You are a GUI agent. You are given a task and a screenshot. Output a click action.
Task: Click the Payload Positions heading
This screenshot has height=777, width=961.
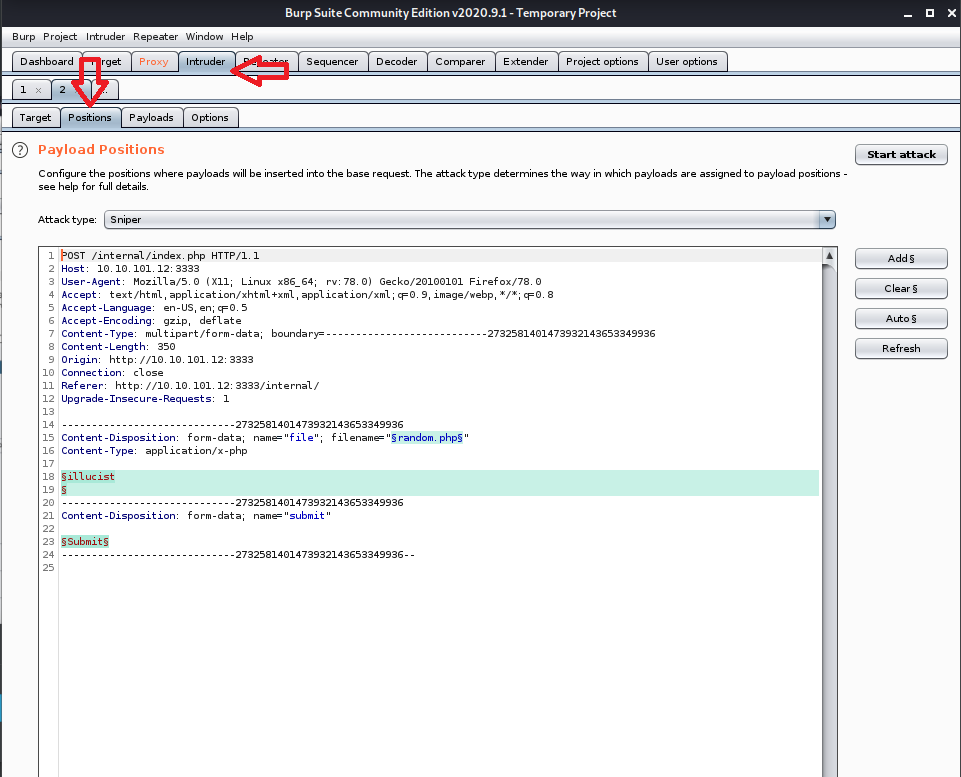coord(101,150)
